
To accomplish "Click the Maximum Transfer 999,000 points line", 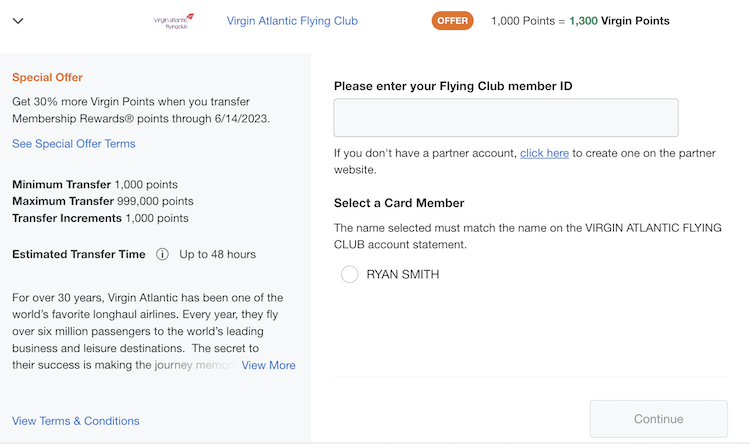I will point(103,201).
